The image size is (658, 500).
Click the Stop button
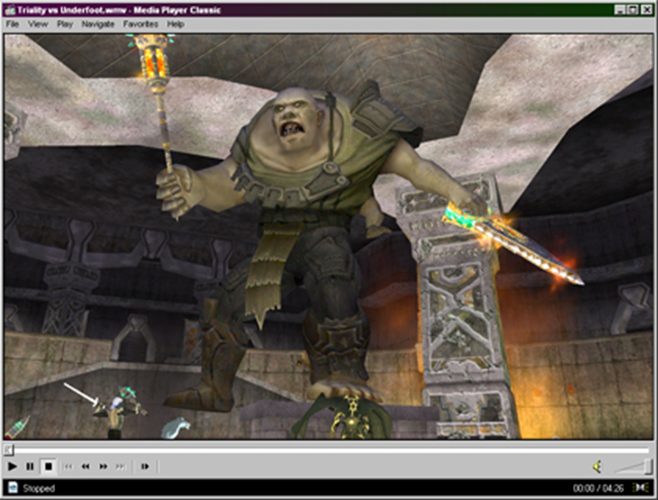48,466
